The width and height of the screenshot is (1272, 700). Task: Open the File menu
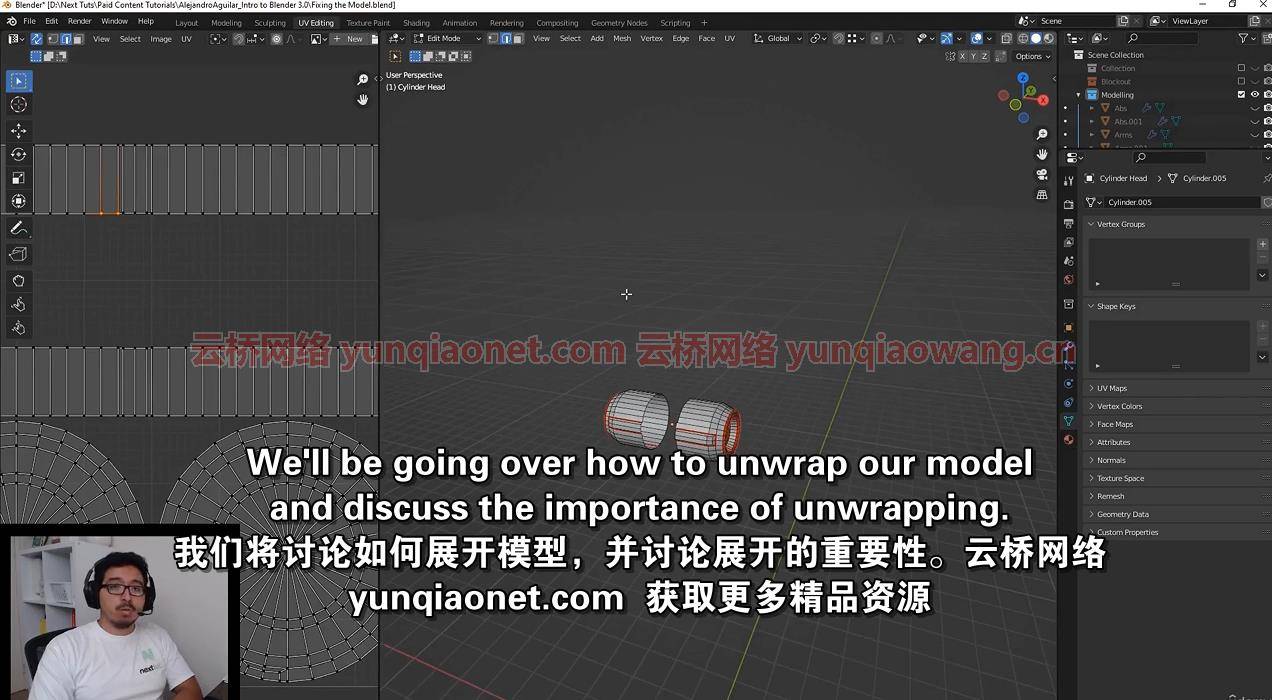tap(29, 21)
